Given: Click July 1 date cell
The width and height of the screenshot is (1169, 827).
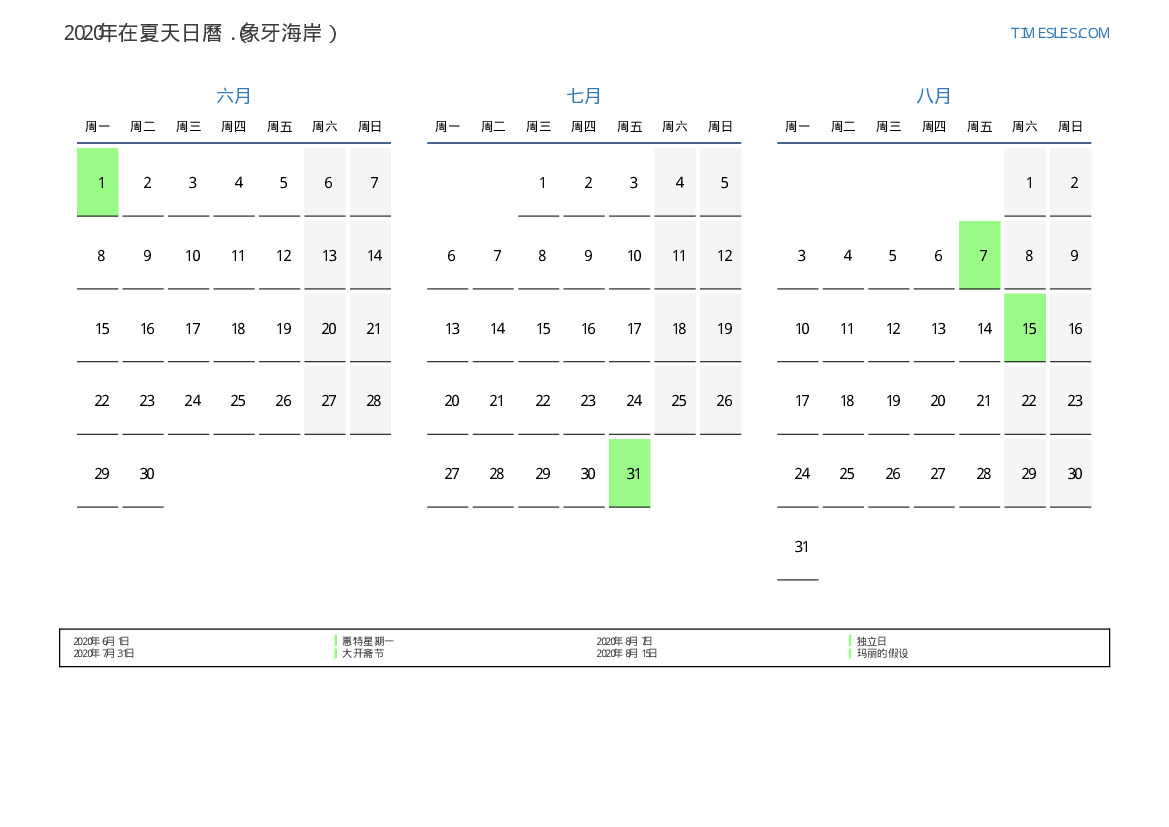Looking at the screenshot, I should coord(539,182).
